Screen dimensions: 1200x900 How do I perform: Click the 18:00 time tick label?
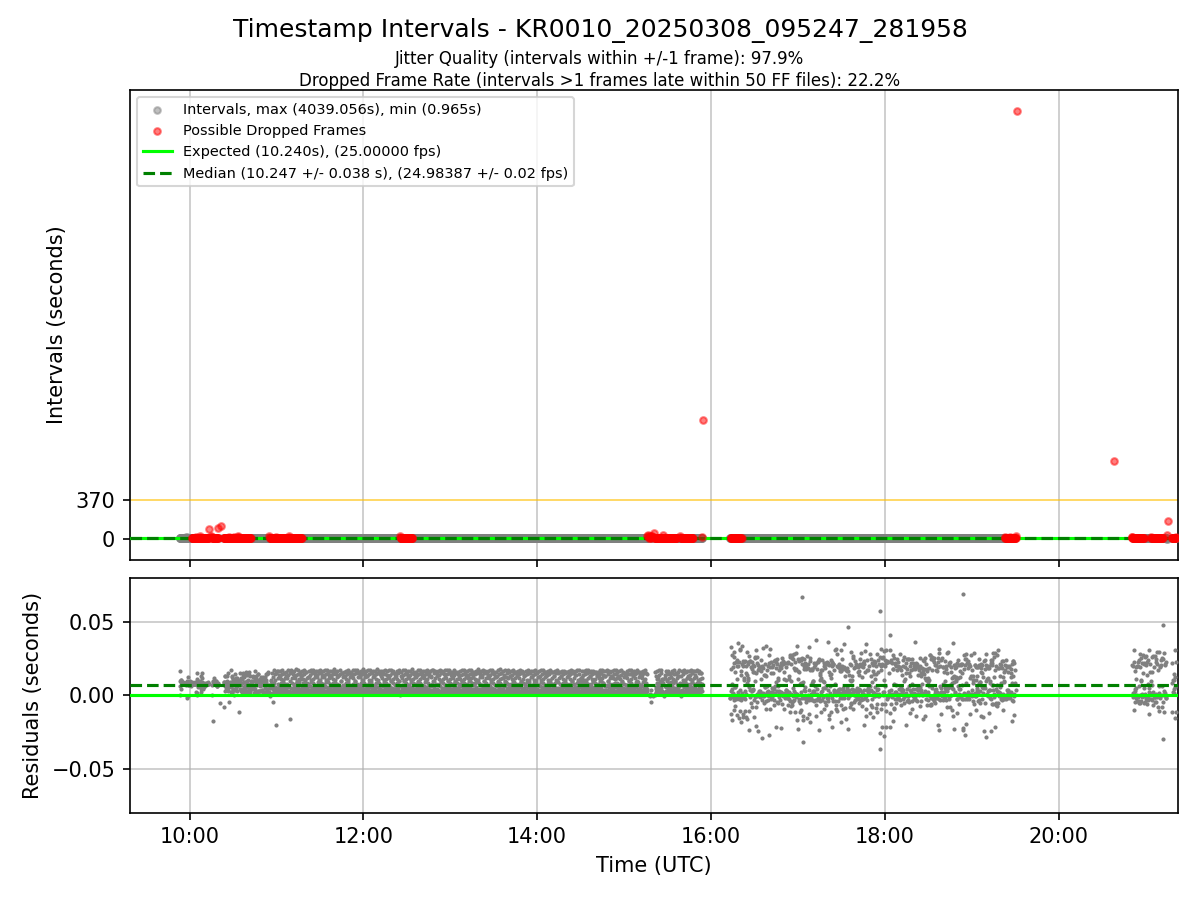click(x=885, y=835)
